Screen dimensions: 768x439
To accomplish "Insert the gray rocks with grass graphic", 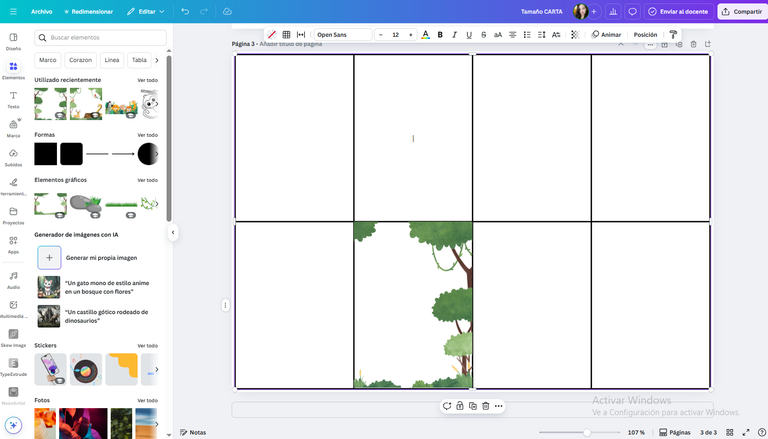I will 86,205.
